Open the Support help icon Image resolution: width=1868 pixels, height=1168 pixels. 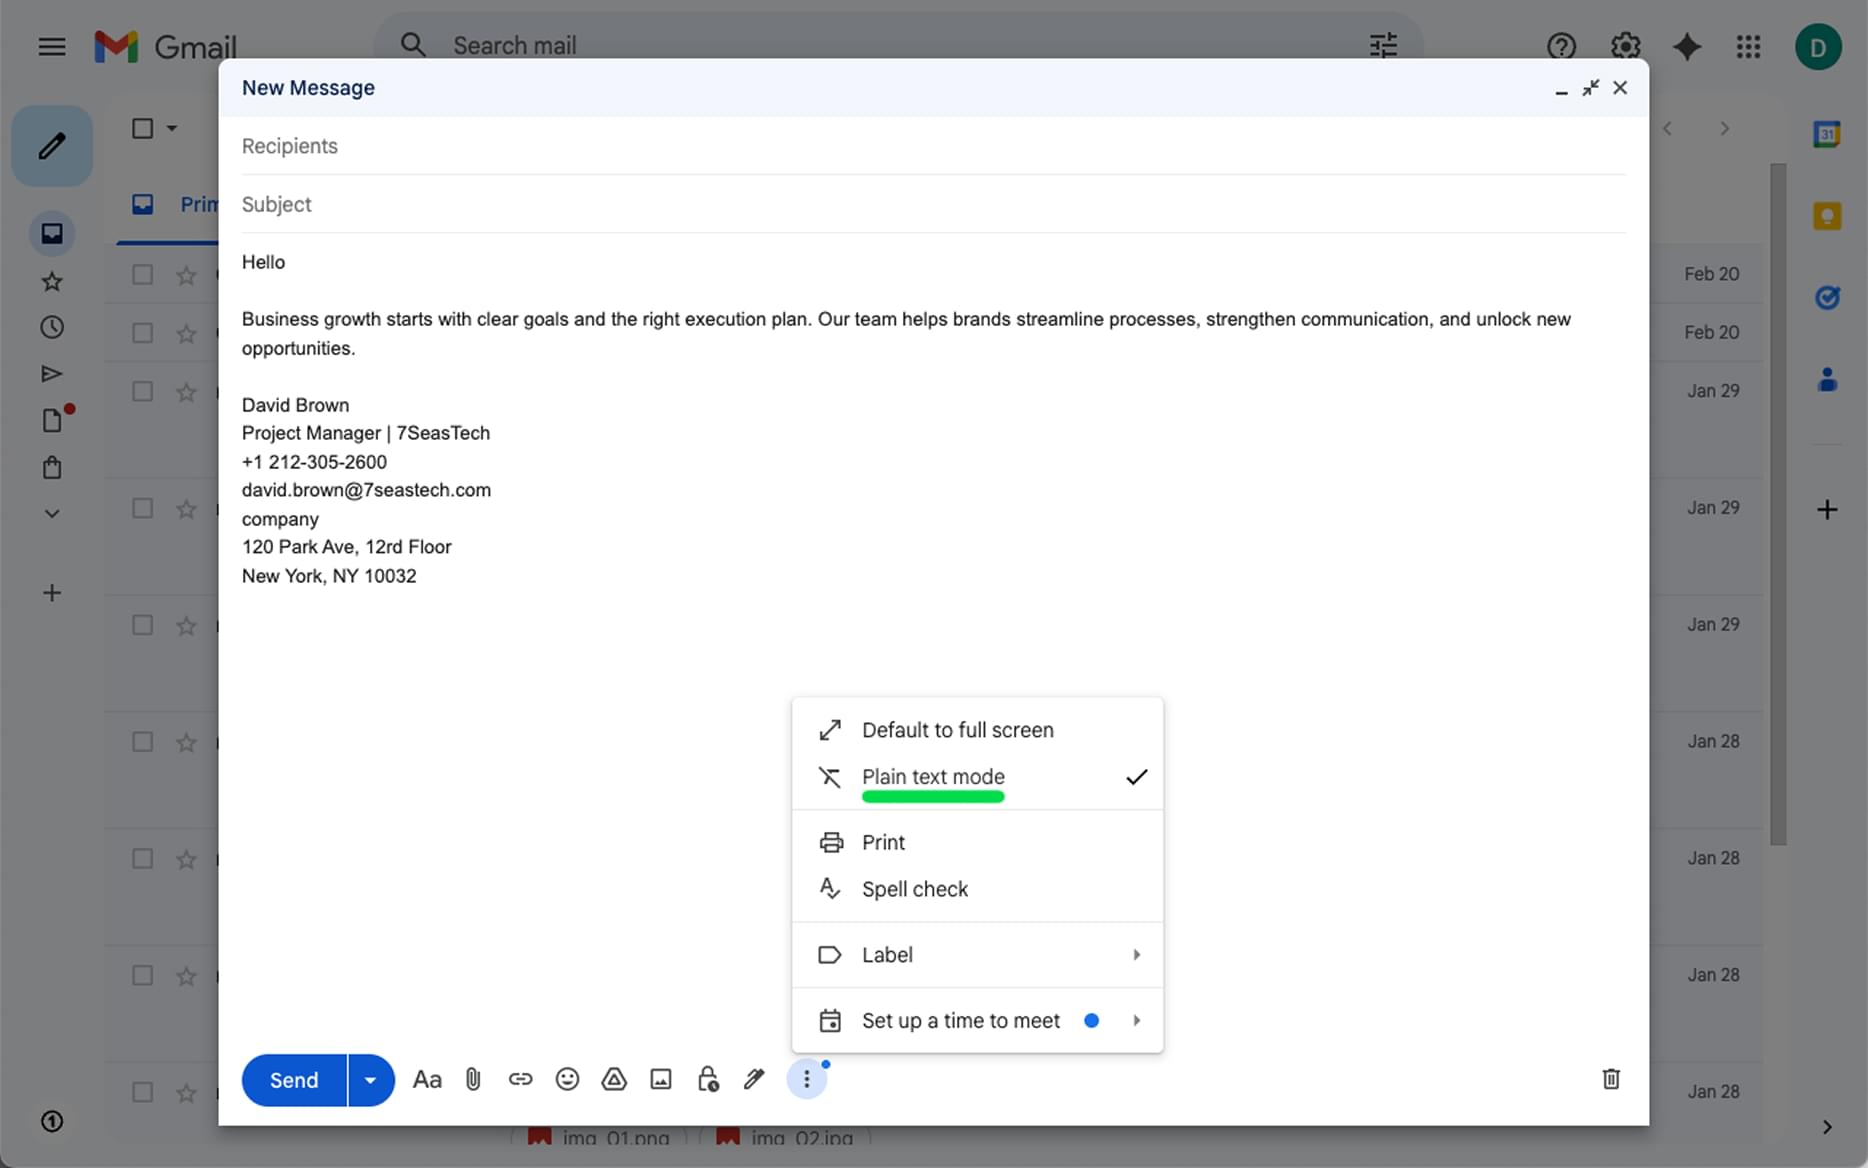pos(1561,46)
